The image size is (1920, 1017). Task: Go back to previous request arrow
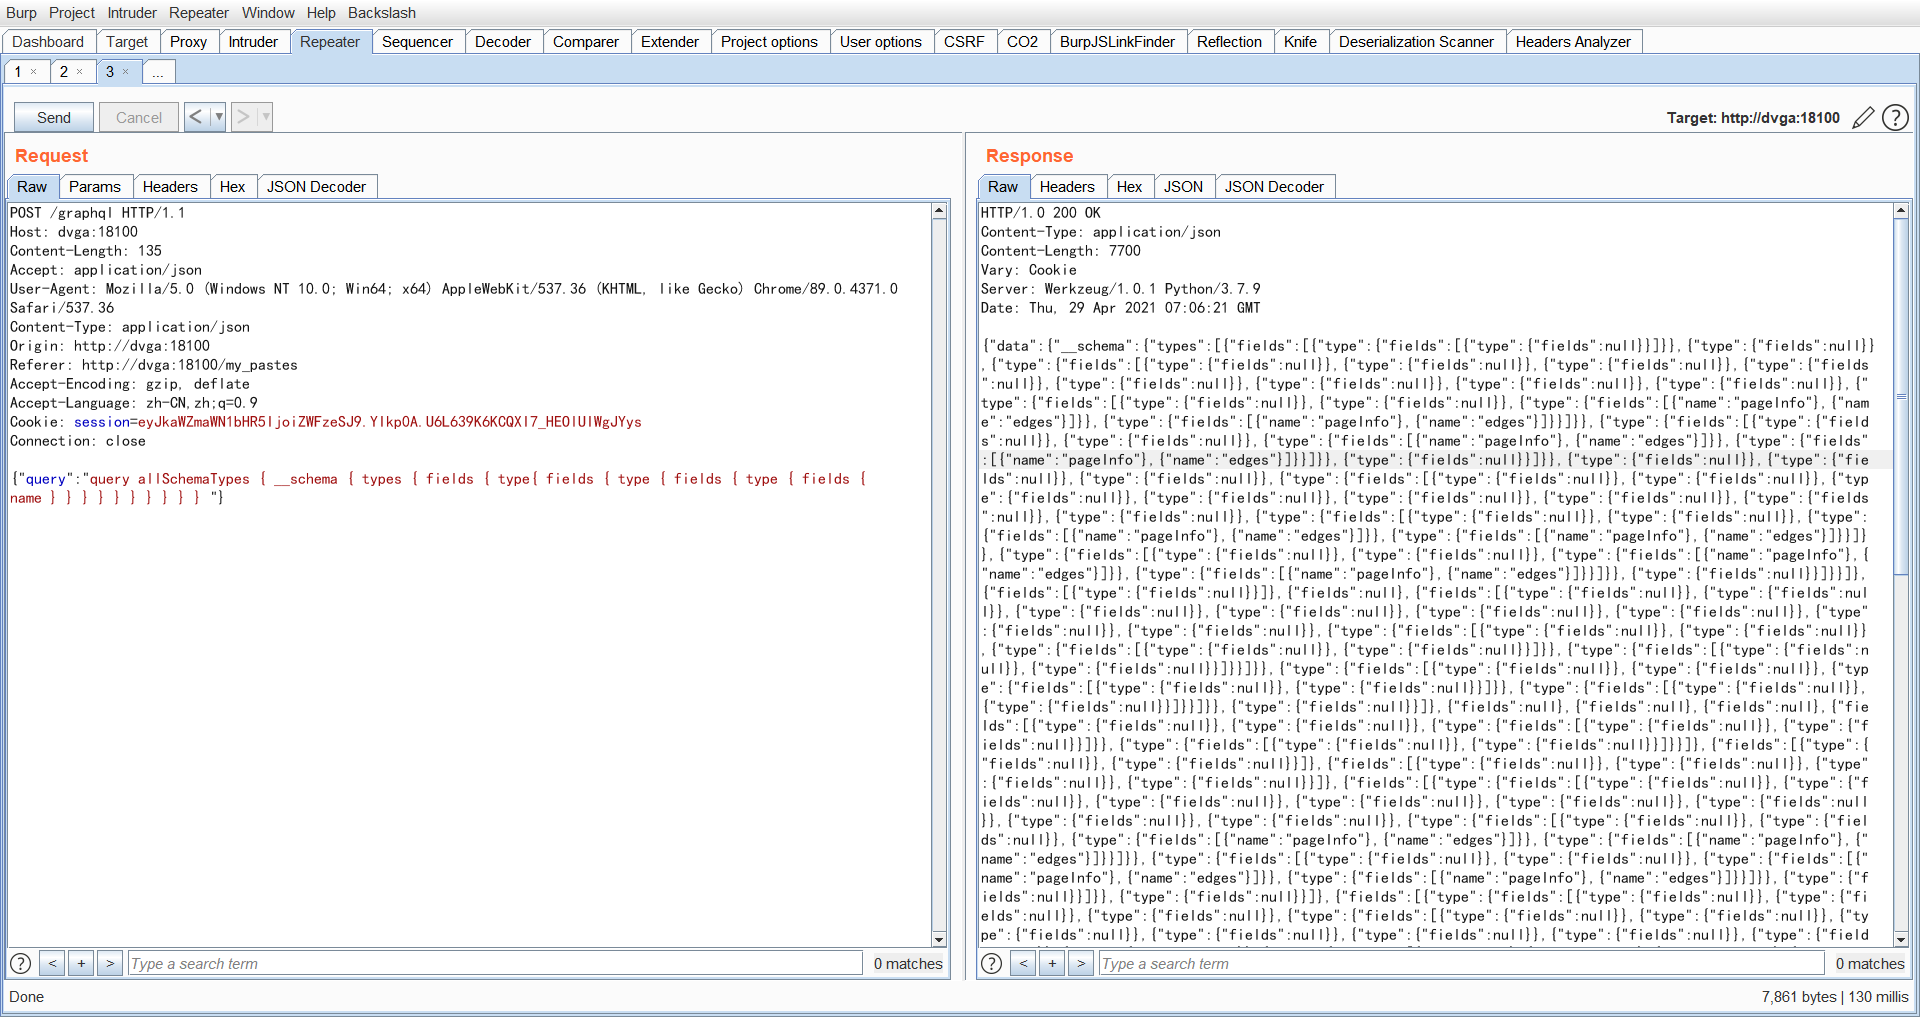pyautogui.click(x=196, y=117)
